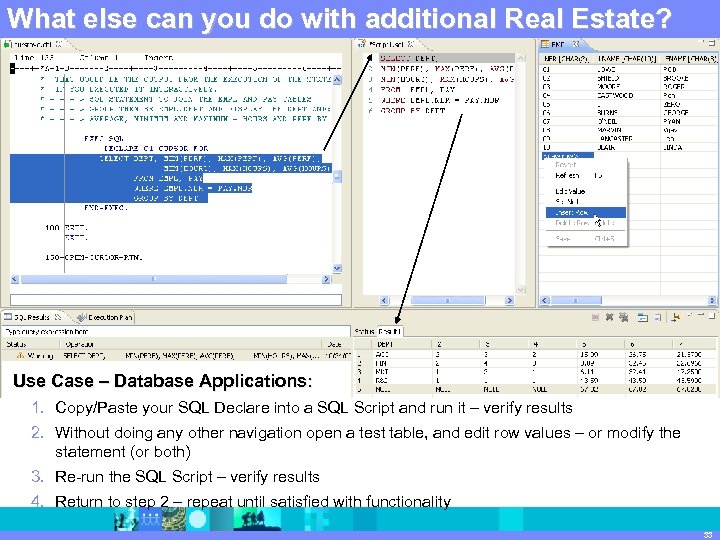Image resolution: width=720 pixels, height=540 pixels.
Task: Click the FIN department row in results
Action: (535, 363)
